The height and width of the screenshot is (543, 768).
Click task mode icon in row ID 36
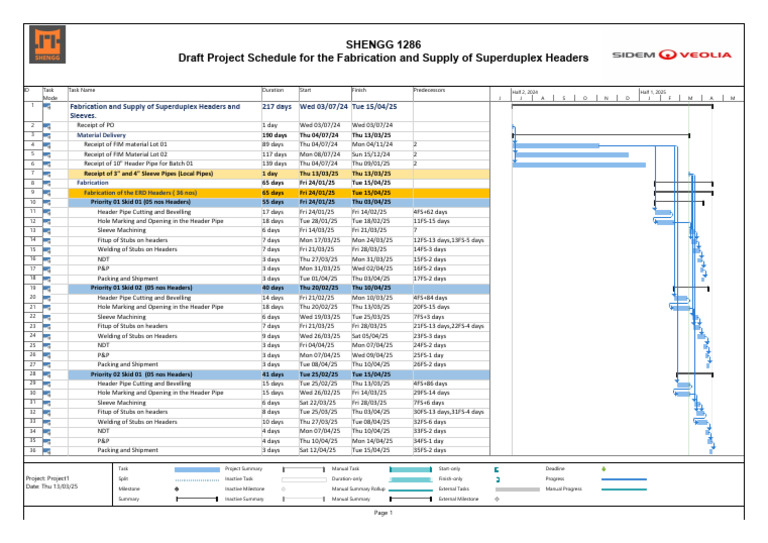pos(47,451)
